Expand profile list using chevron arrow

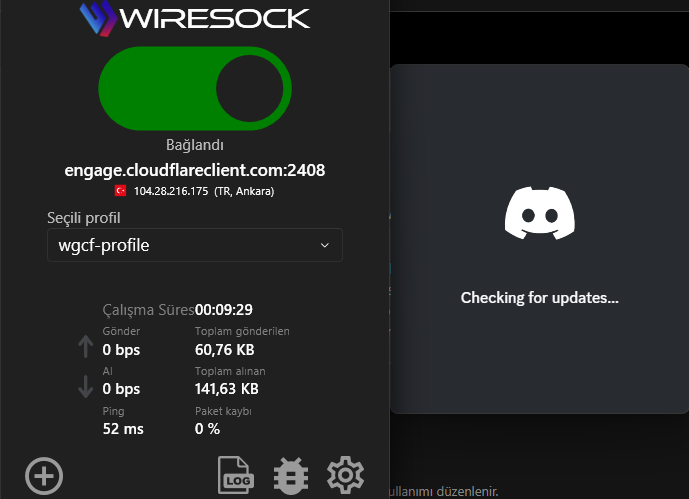(x=325, y=245)
